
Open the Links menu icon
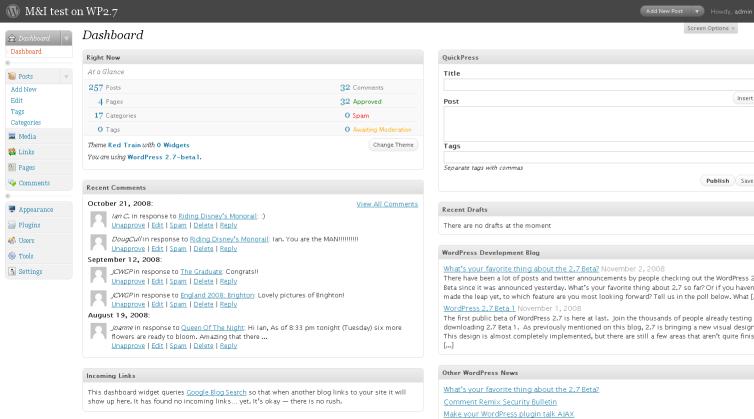click(x=11, y=152)
